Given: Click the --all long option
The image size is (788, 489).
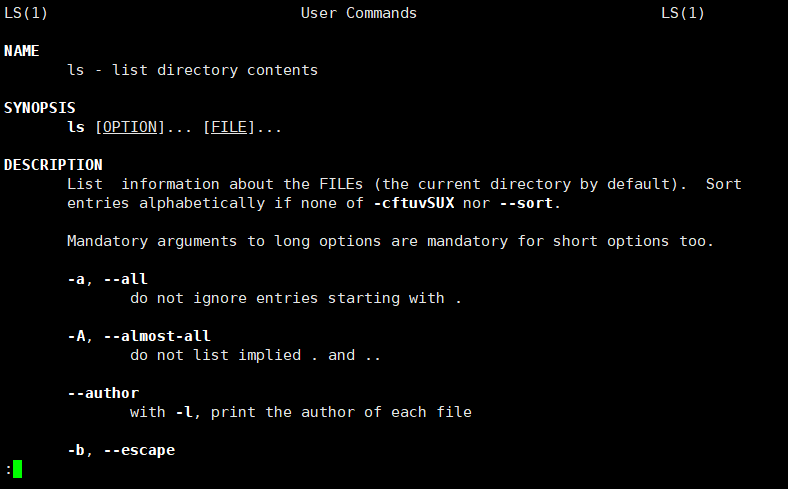Looking at the screenshot, I should [125, 279].
